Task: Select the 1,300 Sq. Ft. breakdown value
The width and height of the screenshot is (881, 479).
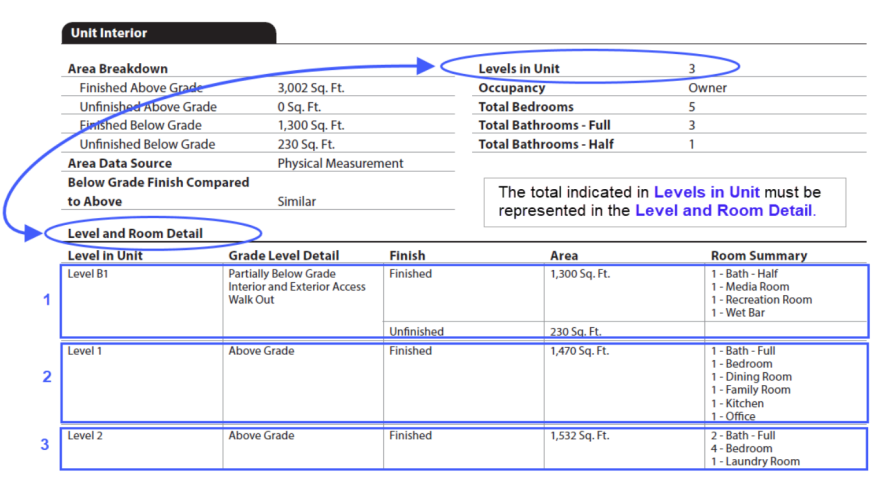Action: click(311, 125)
